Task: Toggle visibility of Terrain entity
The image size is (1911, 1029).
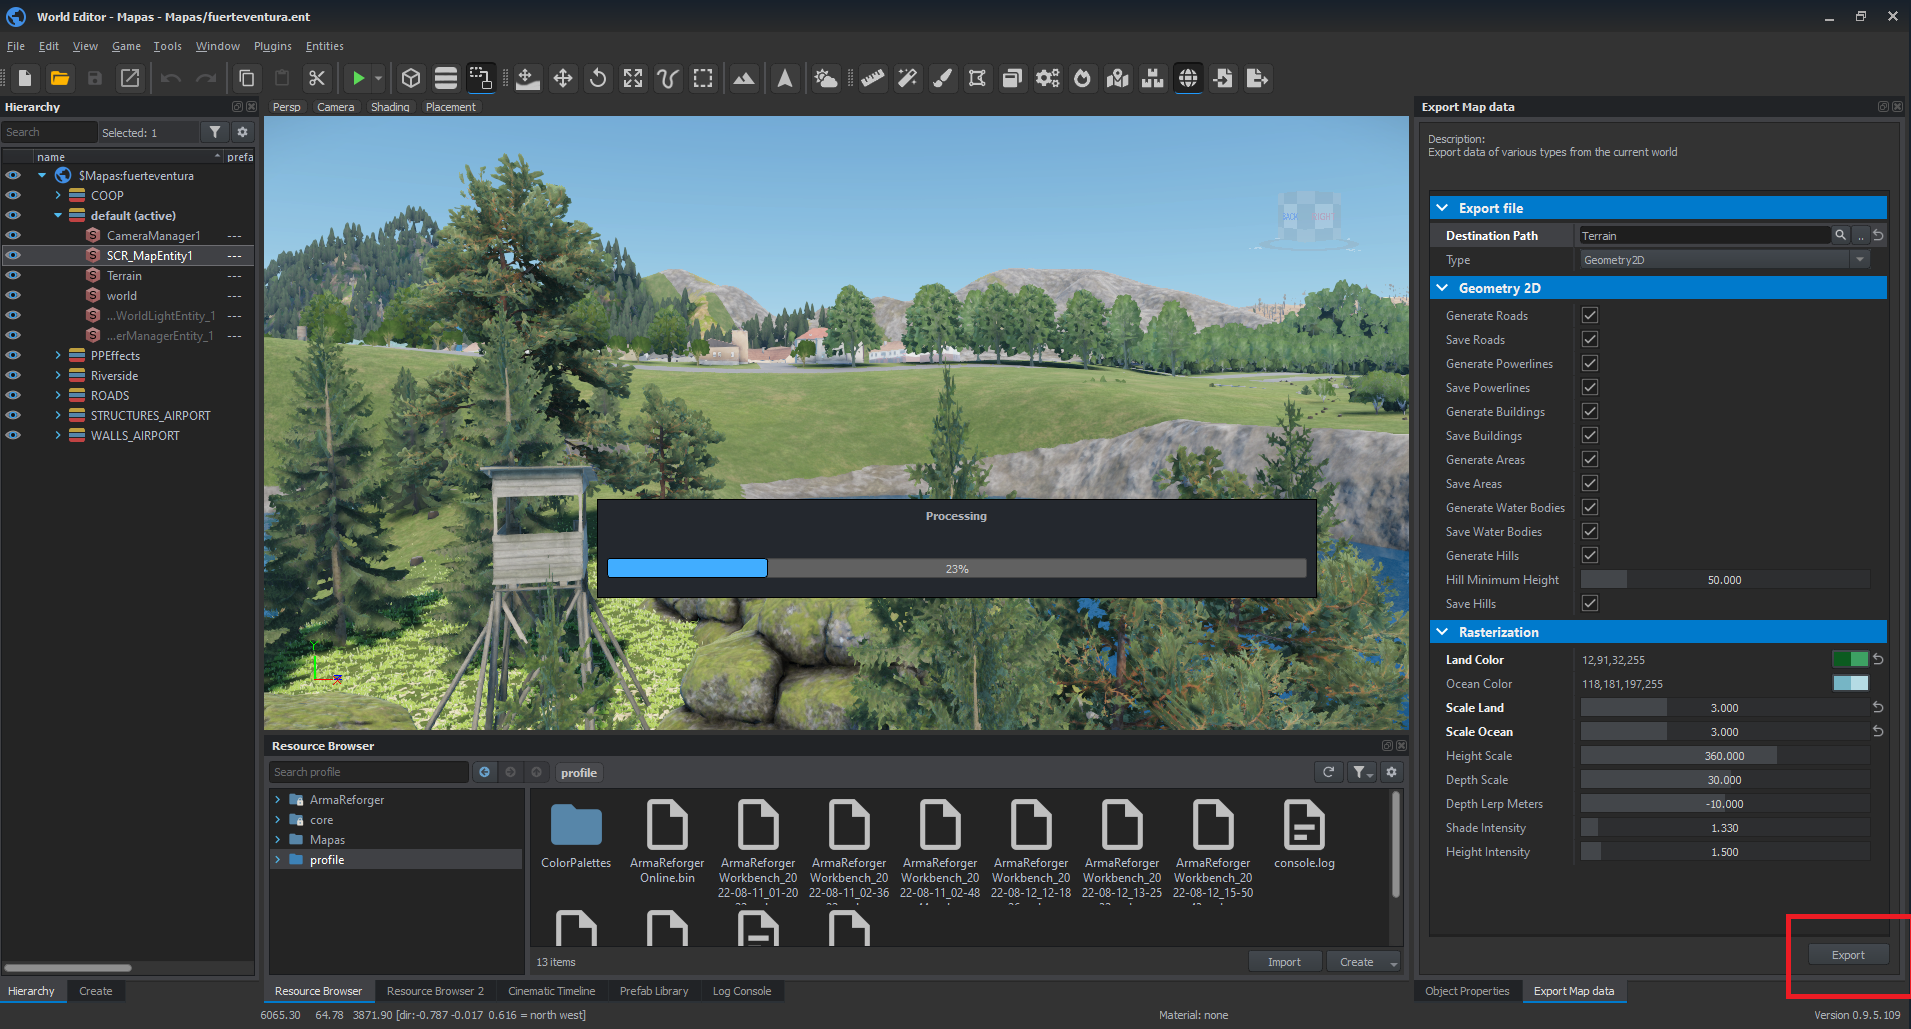Action: click(x=13, y=275)
